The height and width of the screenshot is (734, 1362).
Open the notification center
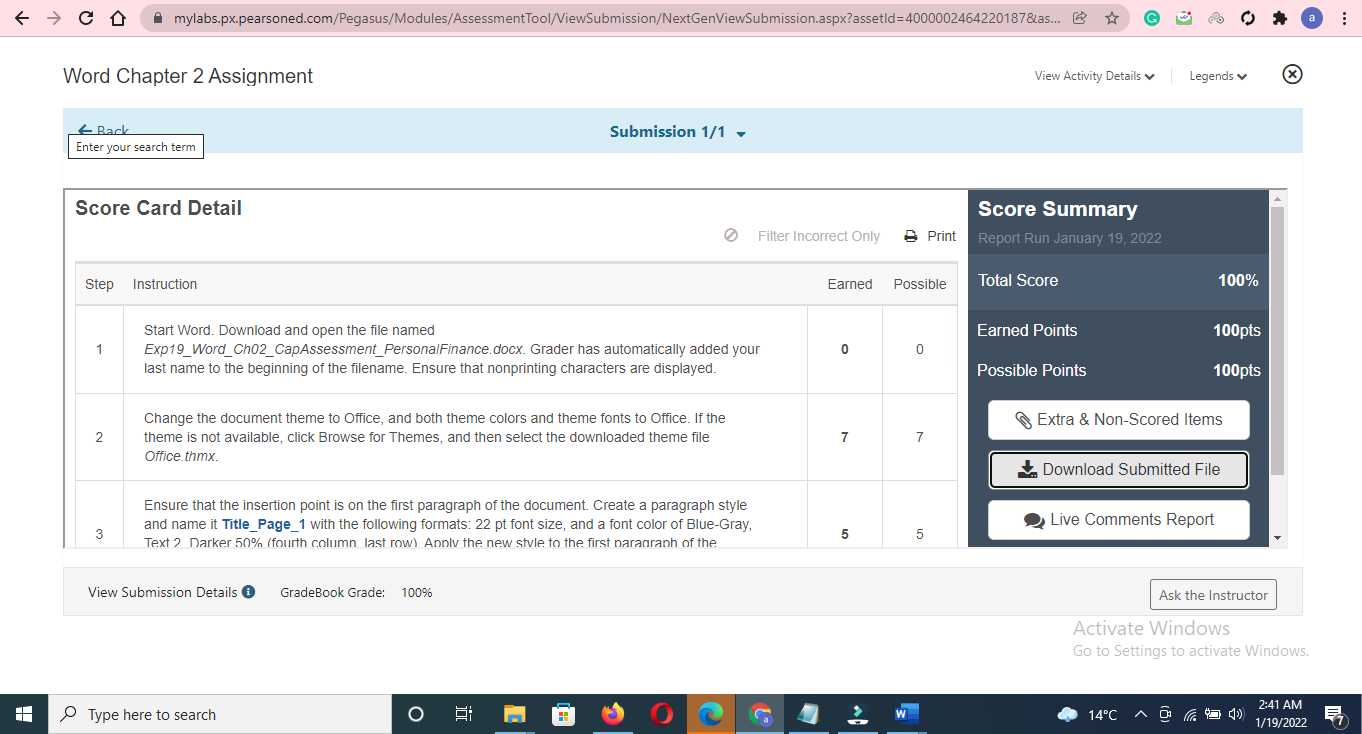pyautogui.click(x=1335, y=714)
